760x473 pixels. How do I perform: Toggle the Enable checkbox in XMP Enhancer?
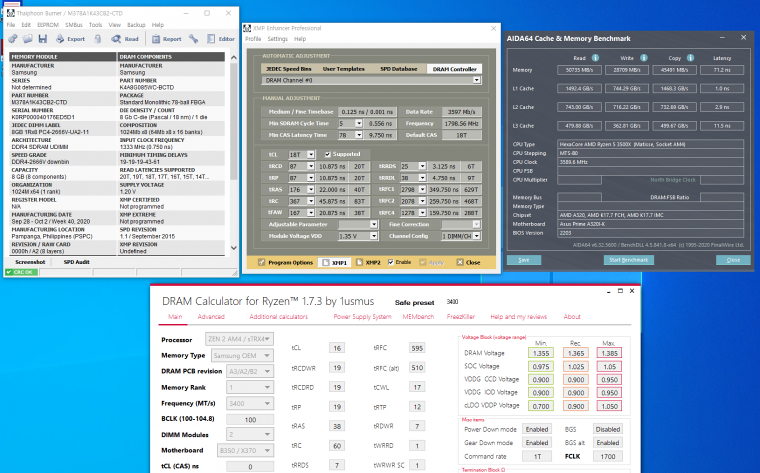point(391,262)
